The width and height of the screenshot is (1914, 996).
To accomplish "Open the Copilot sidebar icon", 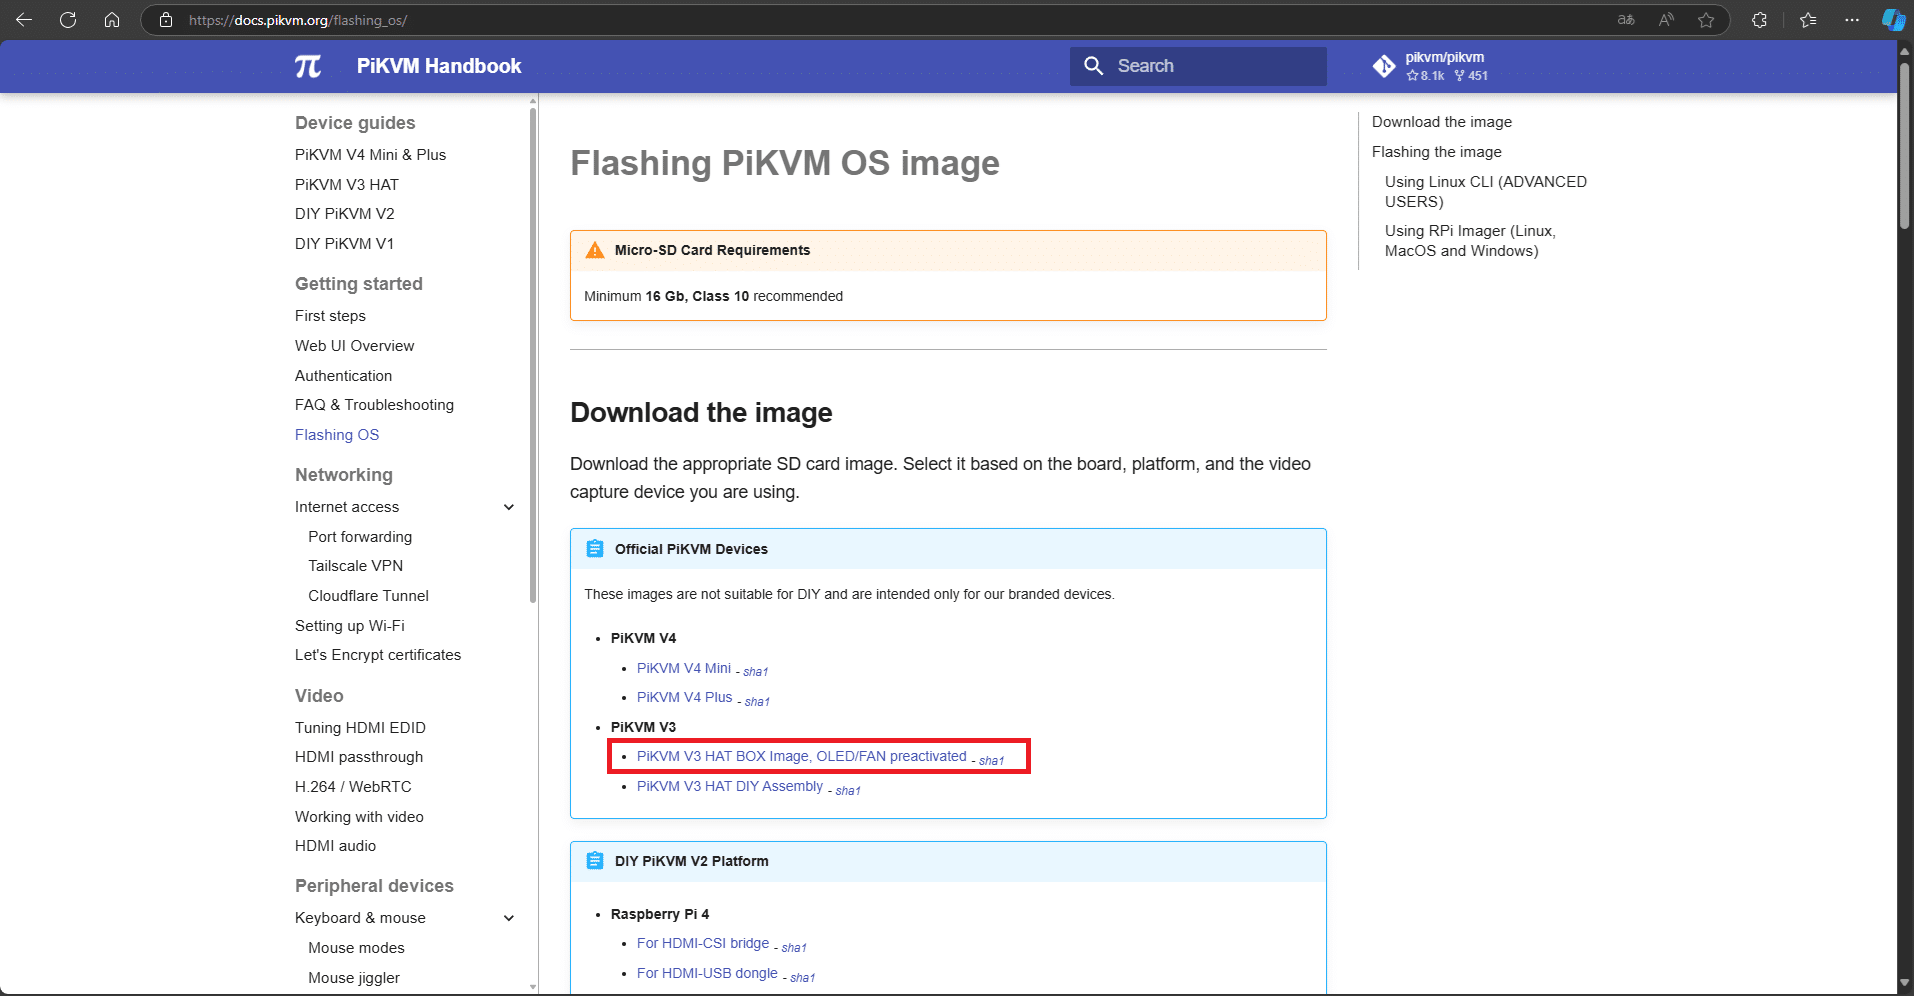I will coord(1893,20).
